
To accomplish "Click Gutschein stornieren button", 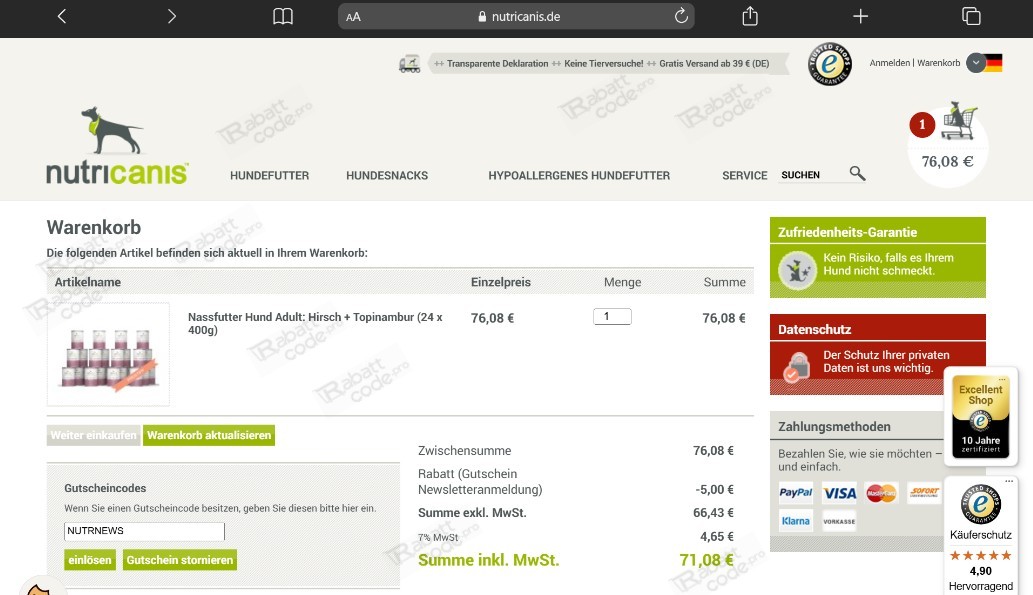I will pos(180,560).
